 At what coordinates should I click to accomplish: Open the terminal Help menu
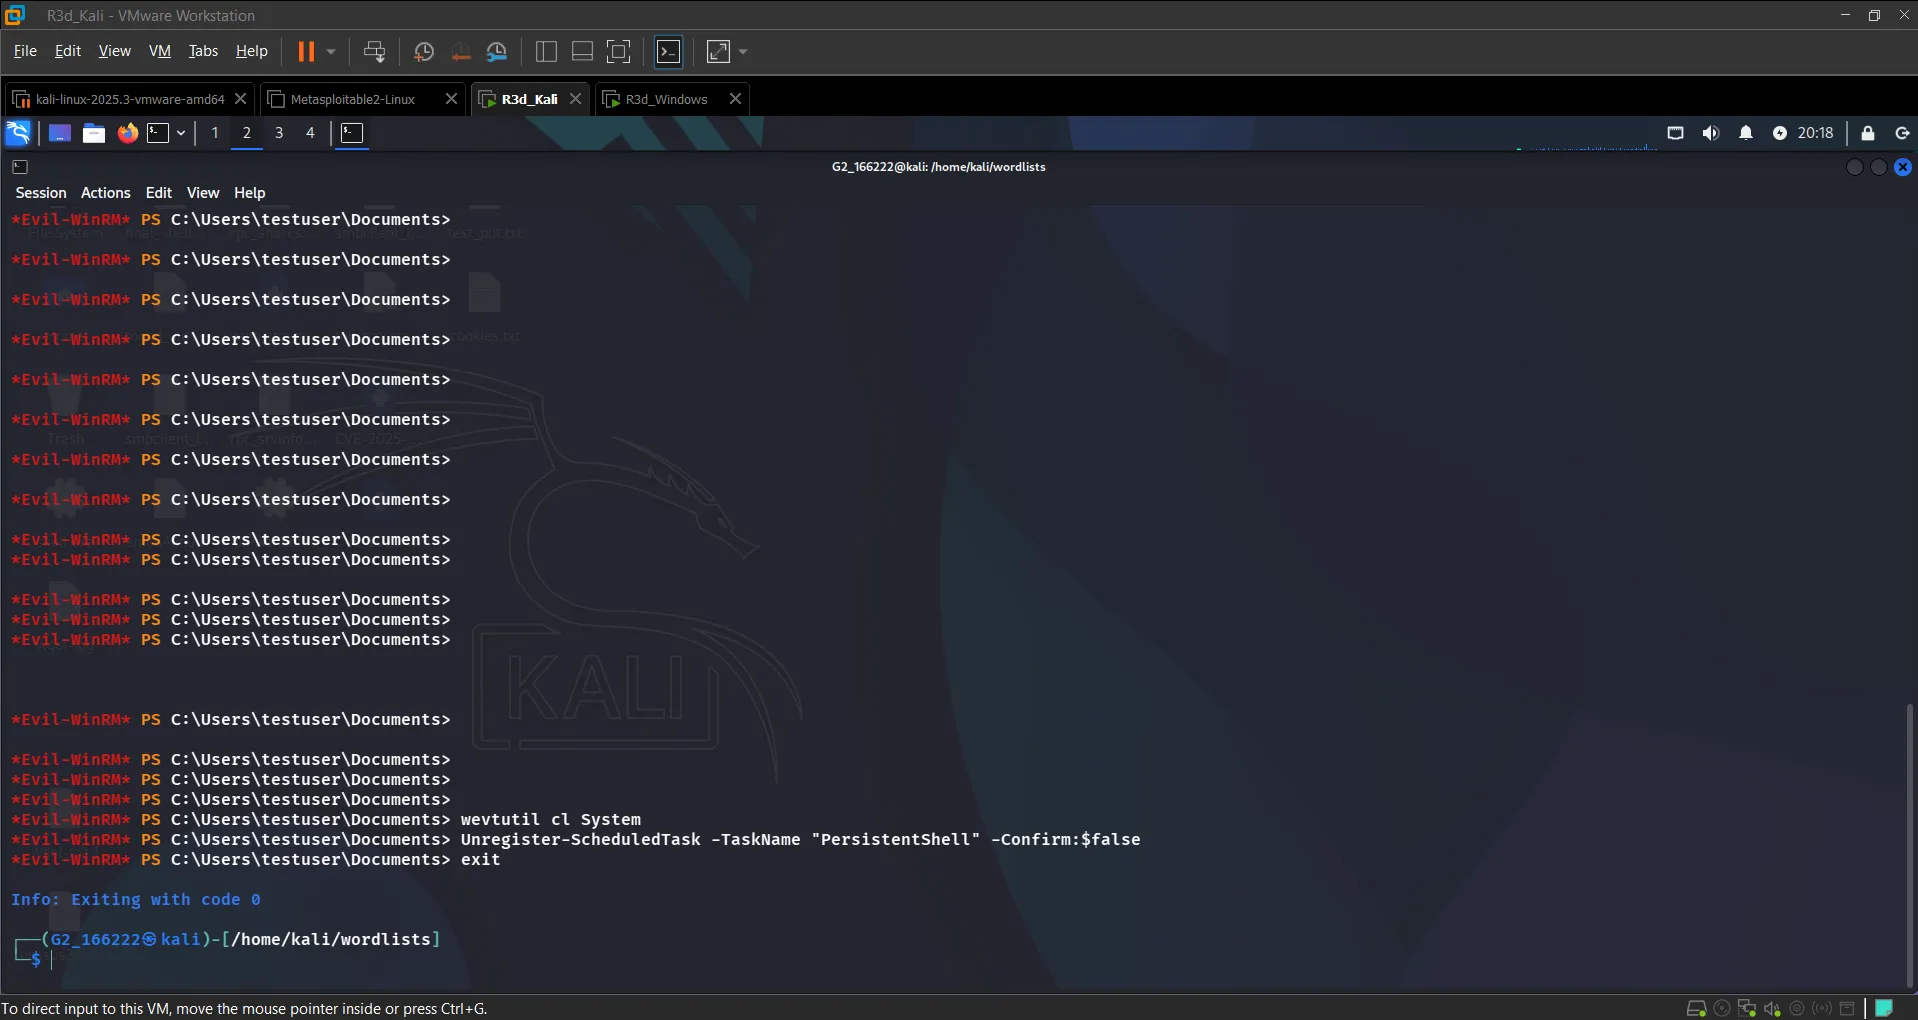250,193
